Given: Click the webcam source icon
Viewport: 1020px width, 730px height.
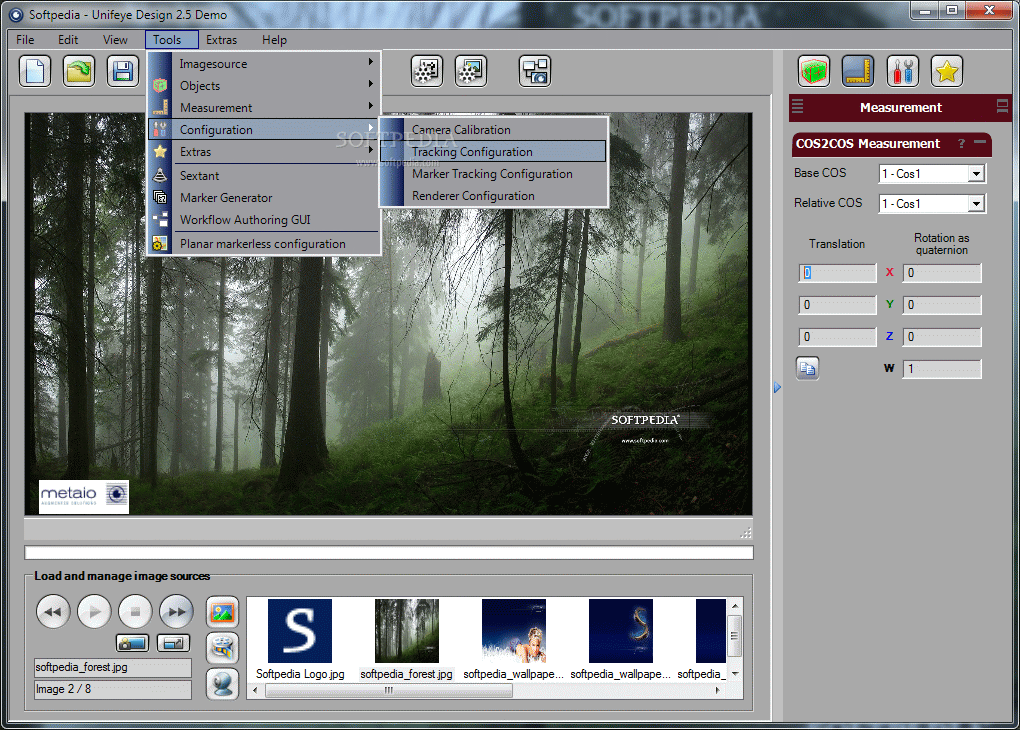Looking at the screenshot, I should pyautogui.click(x=222, y=684).
